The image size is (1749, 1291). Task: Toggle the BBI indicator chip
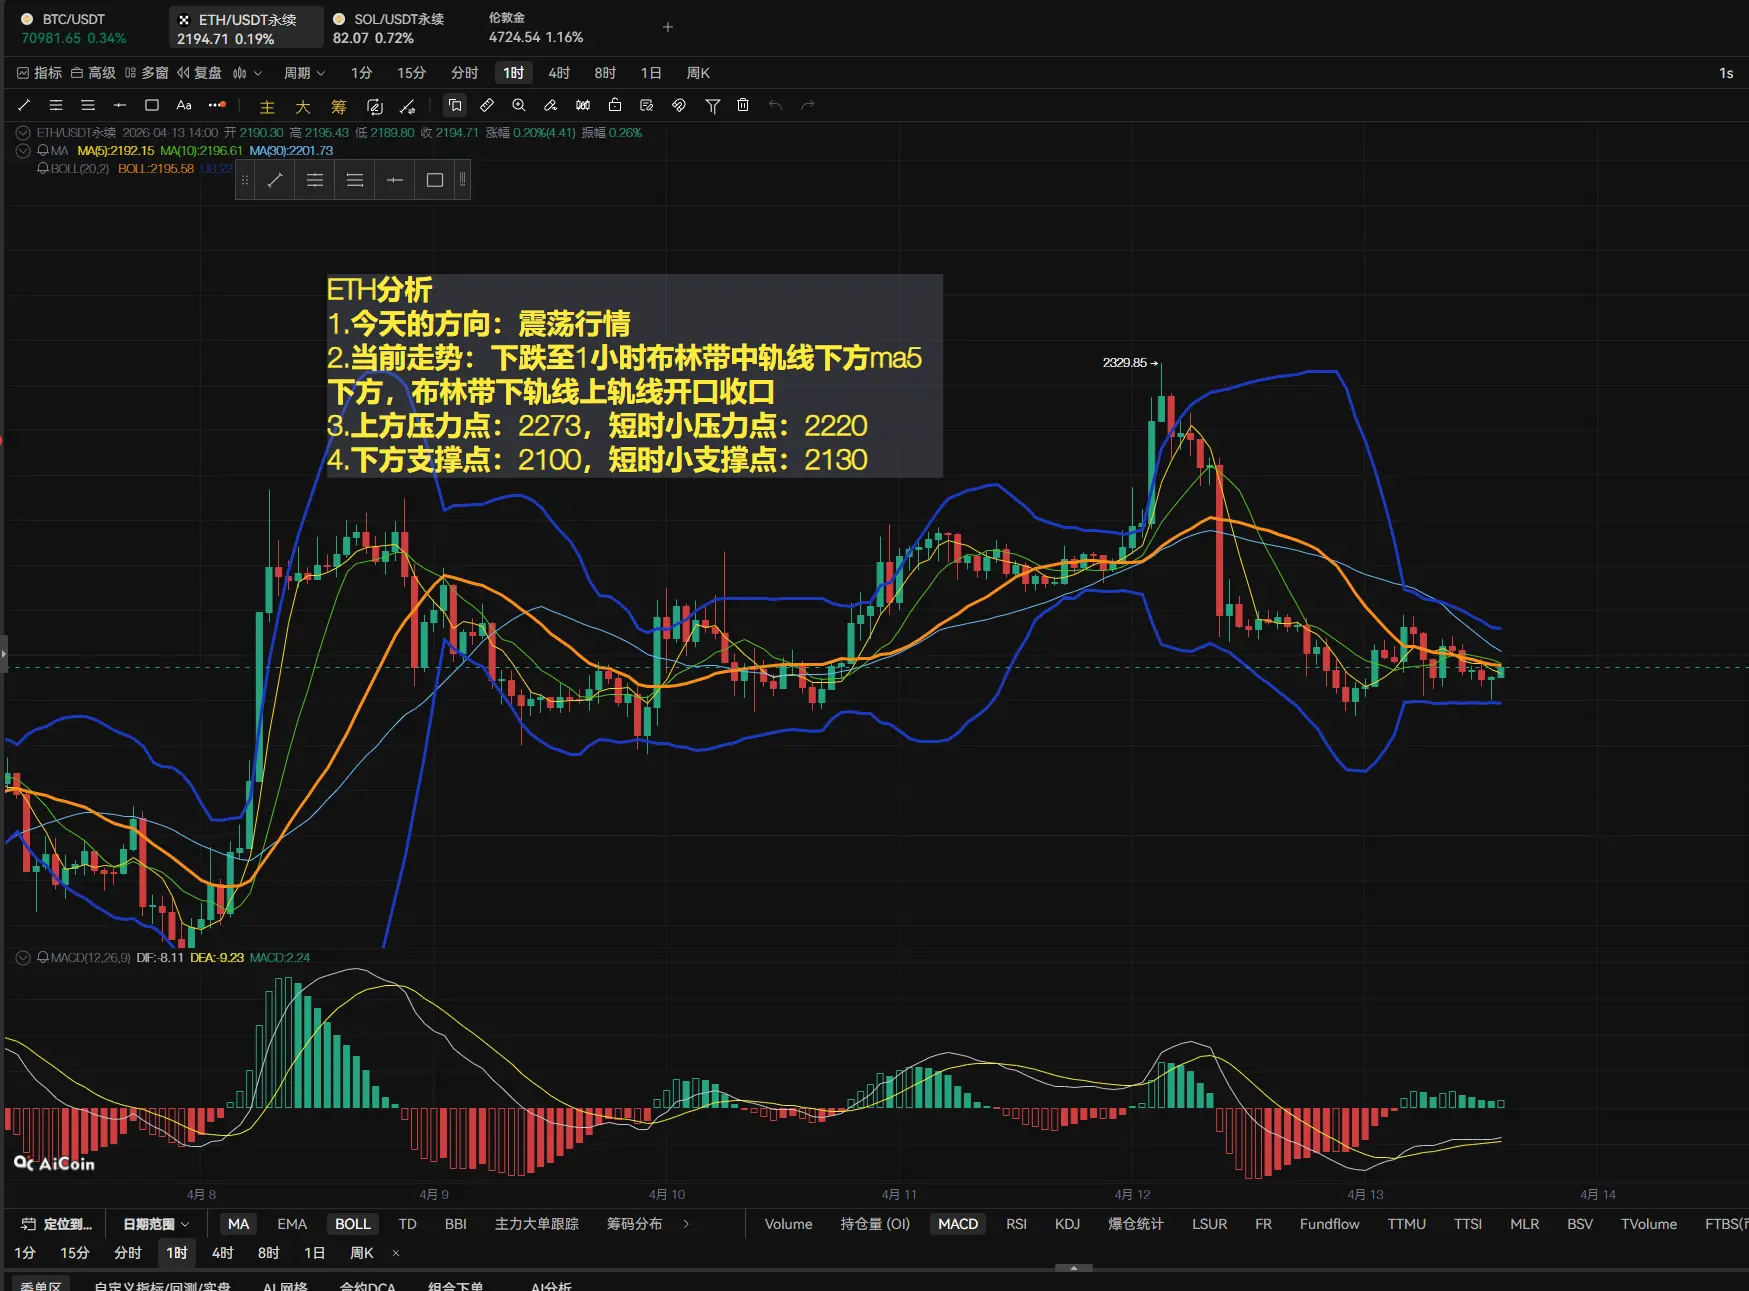pyautogui.click(x=456, y=1224)
